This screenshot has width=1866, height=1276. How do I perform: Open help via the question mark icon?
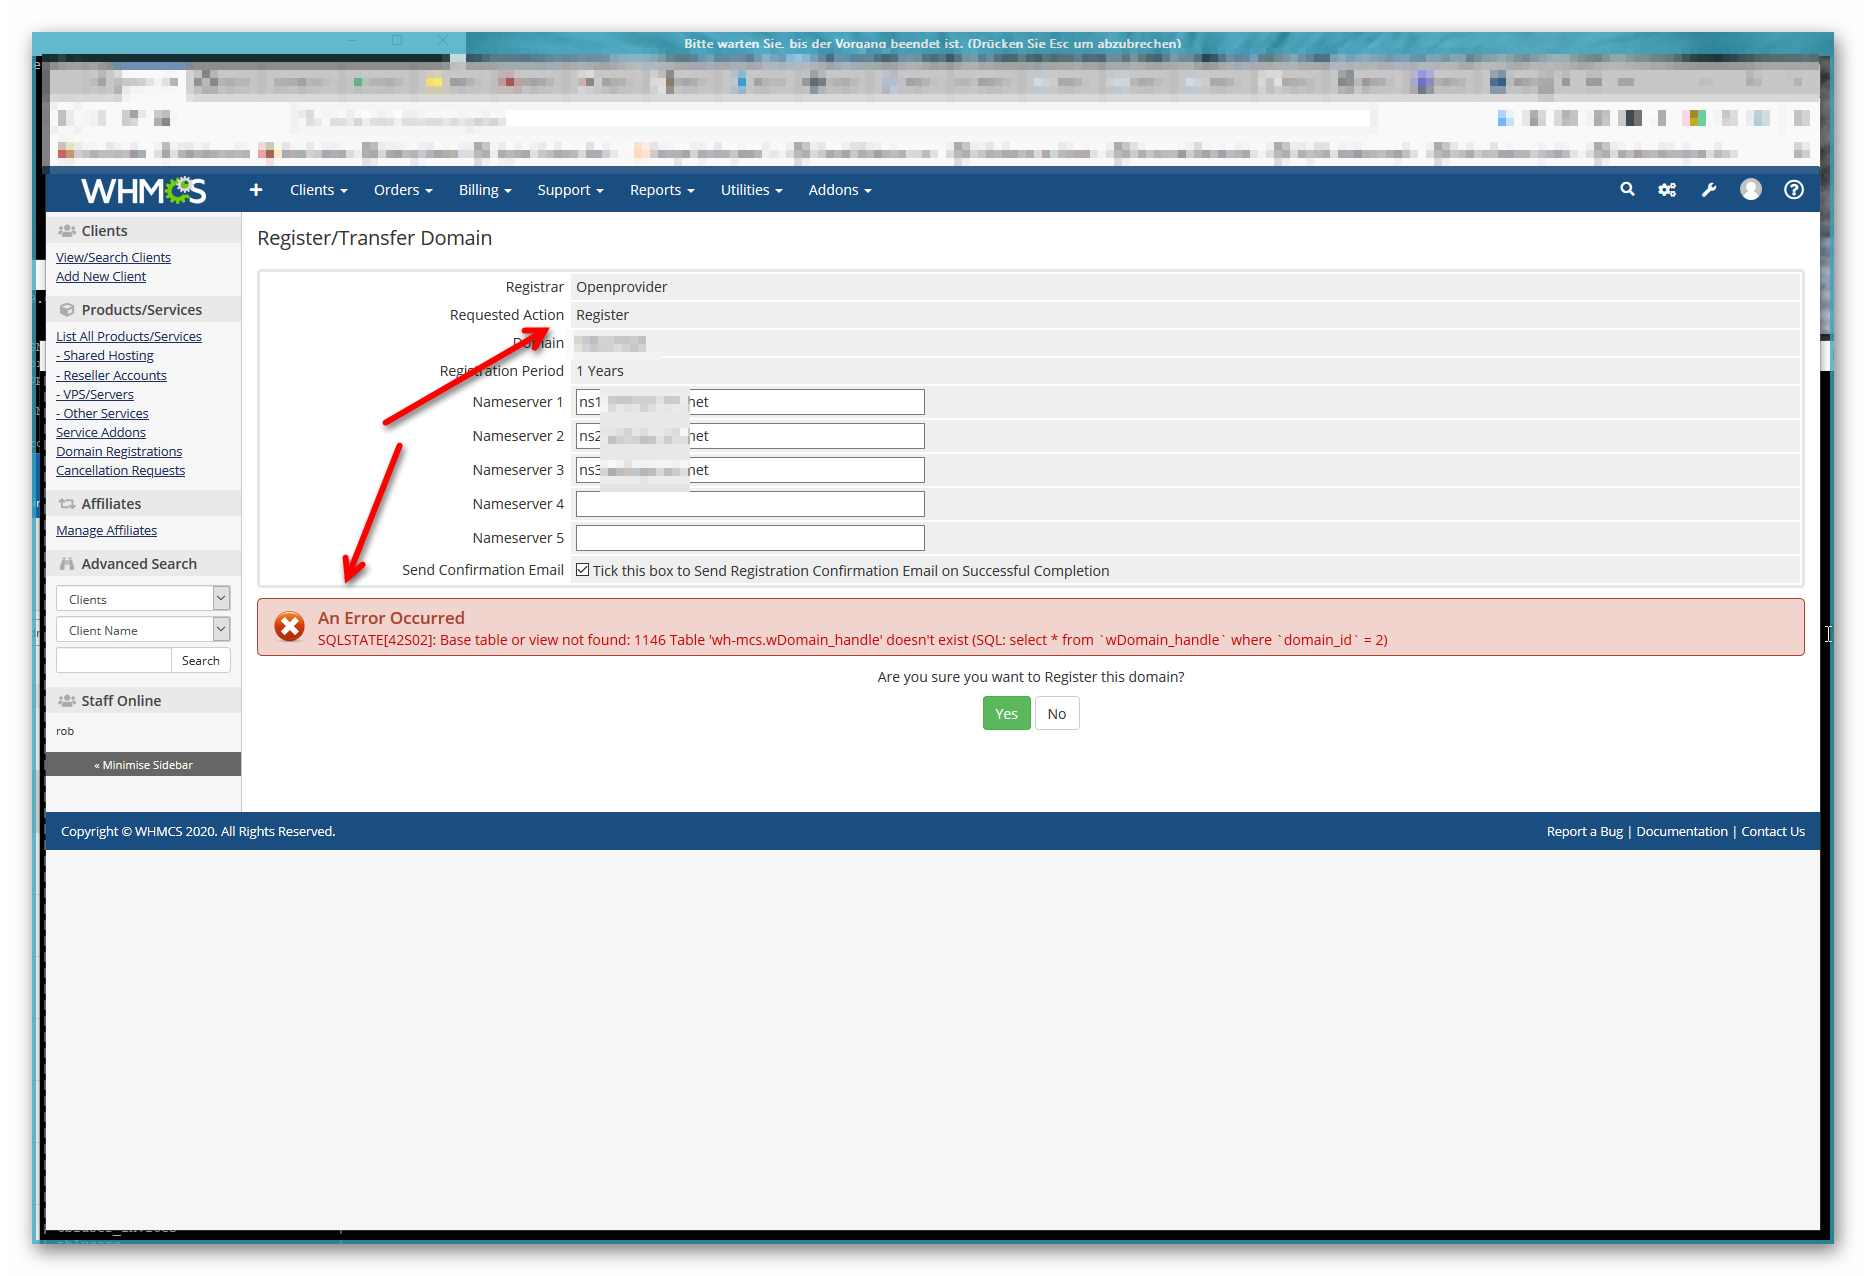(x=1793, y=189)
